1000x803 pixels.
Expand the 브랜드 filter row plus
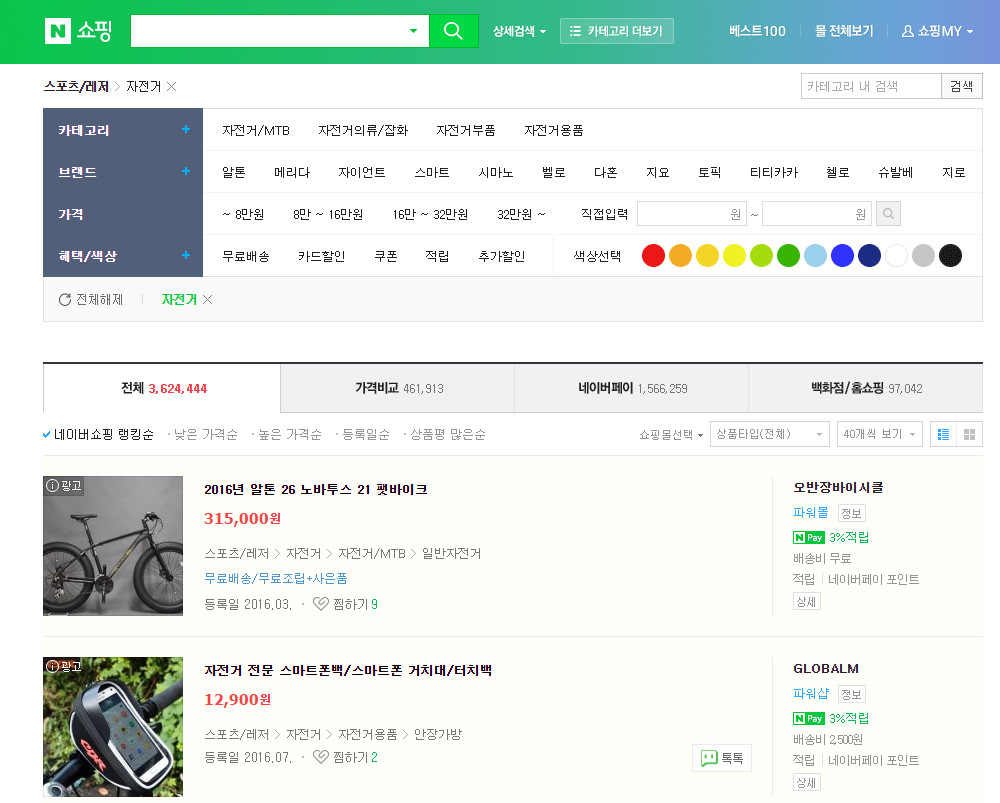pos(185,172)
